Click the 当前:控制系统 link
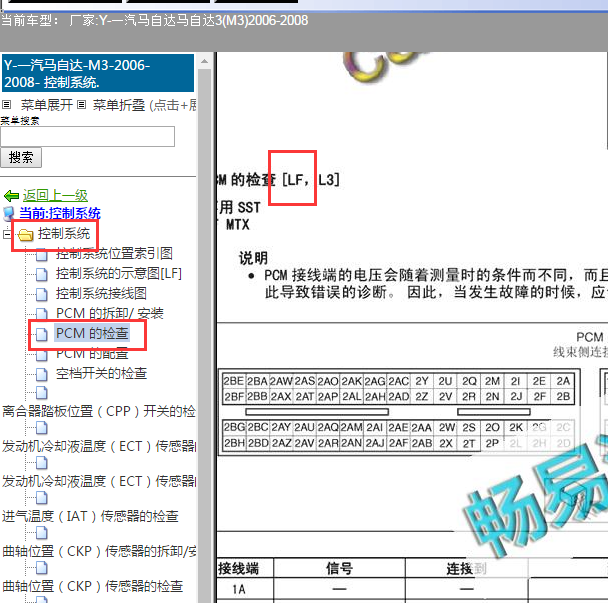The height and width of the screenshot is (603, 608). 60,213
